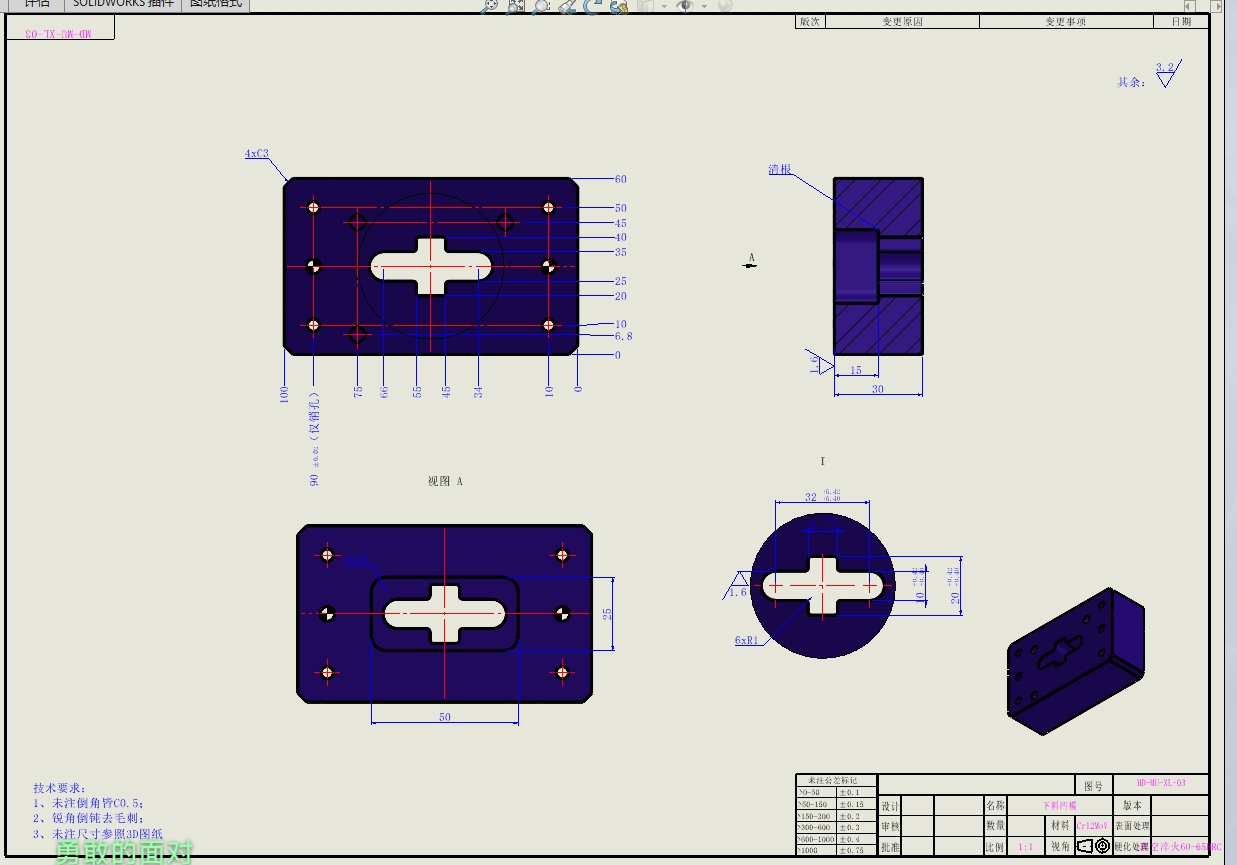1237x865 pixels.
Task: Click the 设计 cell in the title block
Action: coord(890,806)
